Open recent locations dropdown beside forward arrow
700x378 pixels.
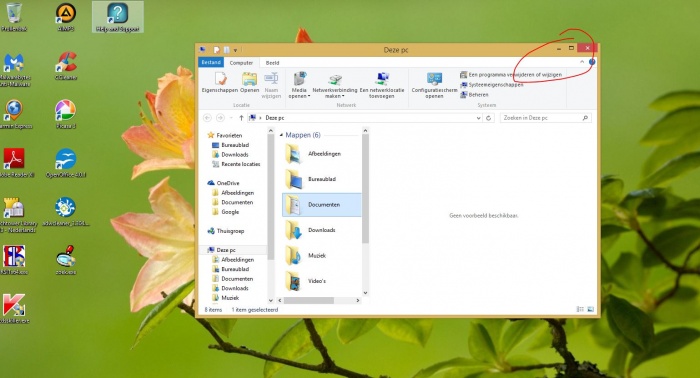click(231, 118)
